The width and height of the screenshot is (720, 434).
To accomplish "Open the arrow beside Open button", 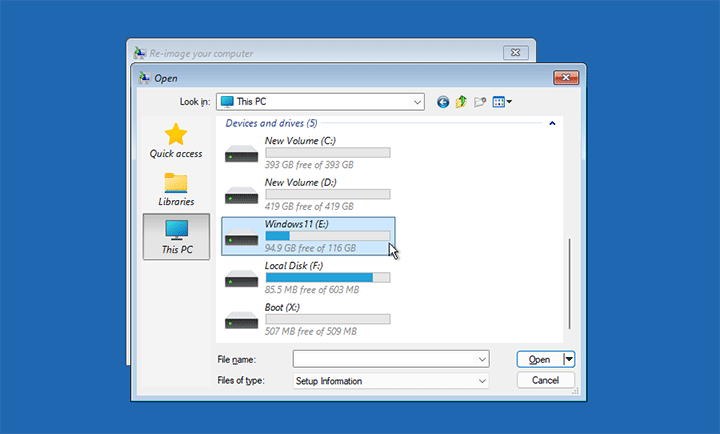I will tap(569, 359).
